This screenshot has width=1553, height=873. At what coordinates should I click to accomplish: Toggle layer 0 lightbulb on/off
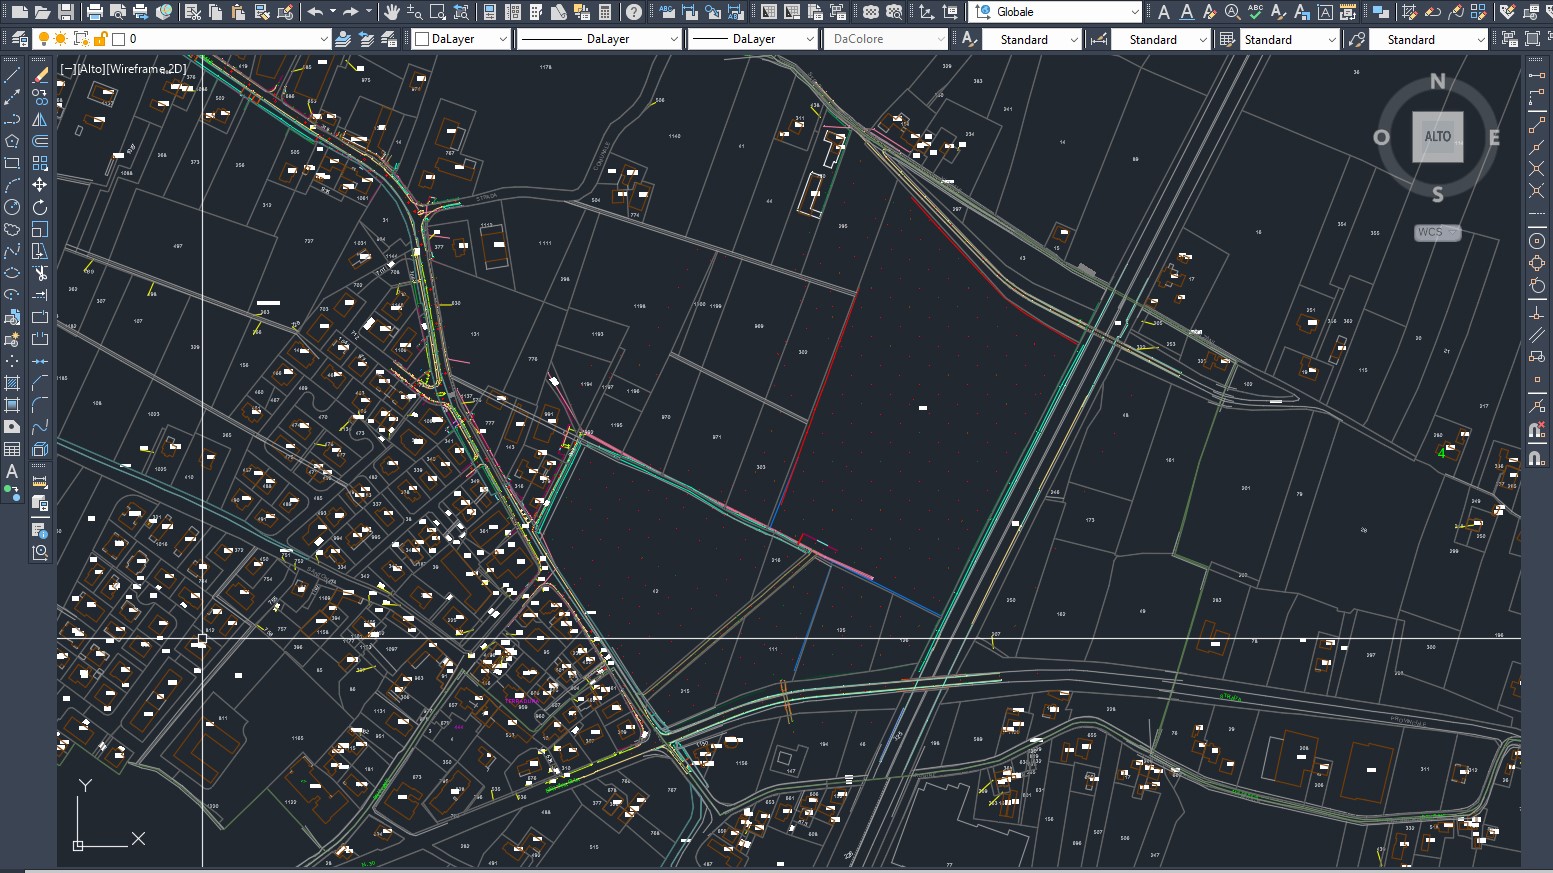click(44, 39)
